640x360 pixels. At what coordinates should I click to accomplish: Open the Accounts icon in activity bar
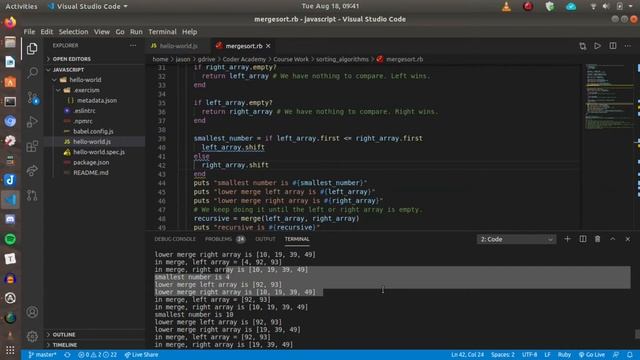pyautogui.click(x=32, y=312)
